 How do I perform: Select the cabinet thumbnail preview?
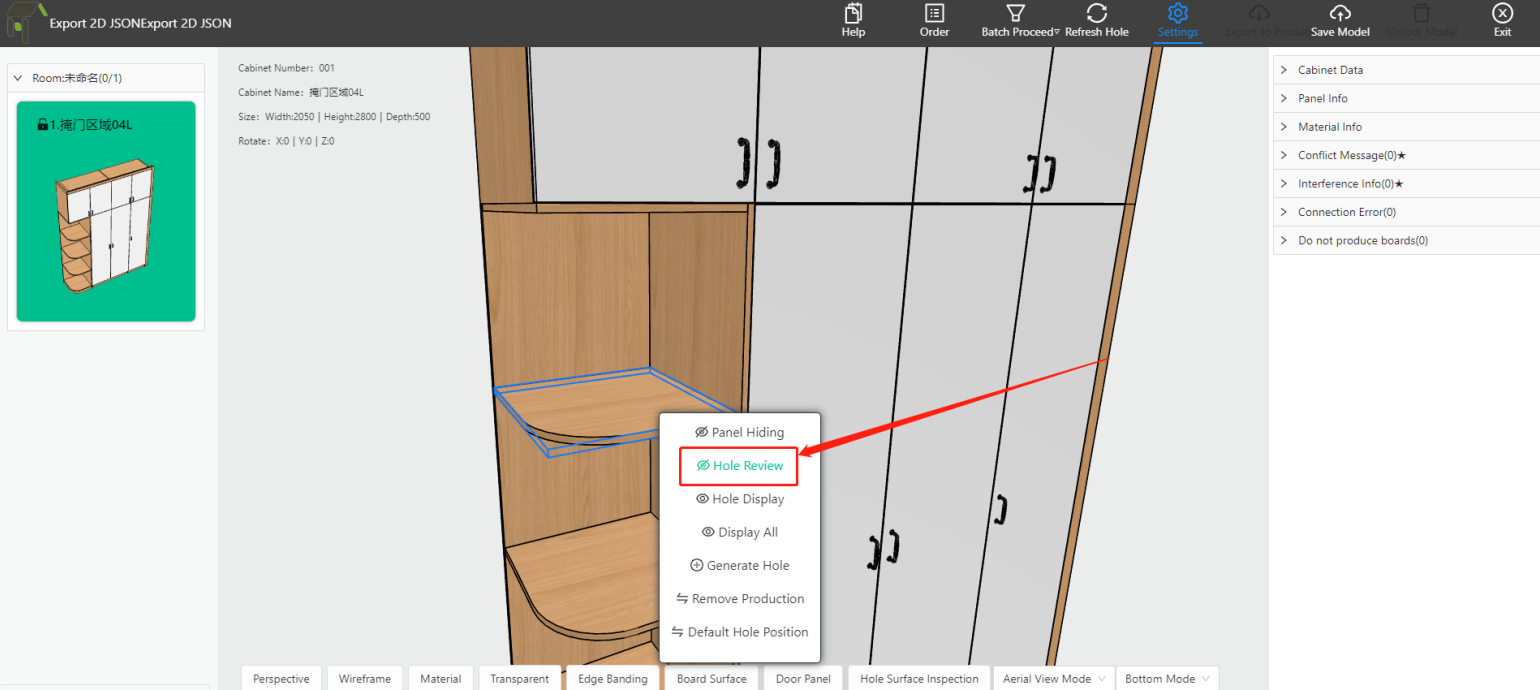[x=106, y=228]
